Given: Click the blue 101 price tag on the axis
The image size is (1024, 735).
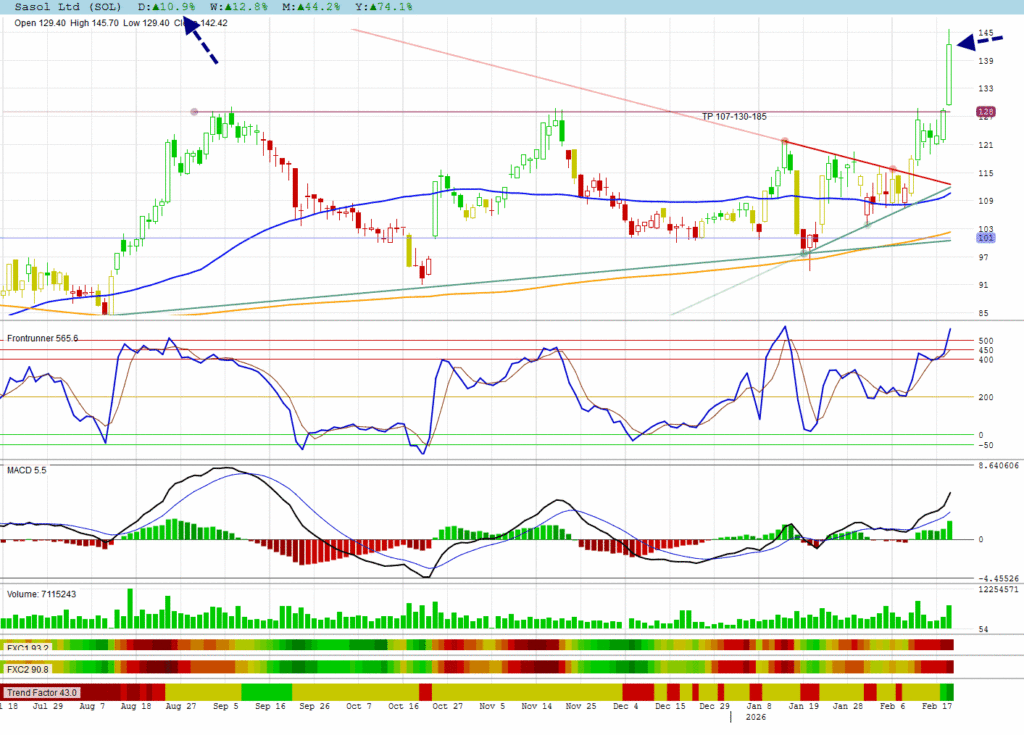Looking at the screenshot, I should coord(985,238).
